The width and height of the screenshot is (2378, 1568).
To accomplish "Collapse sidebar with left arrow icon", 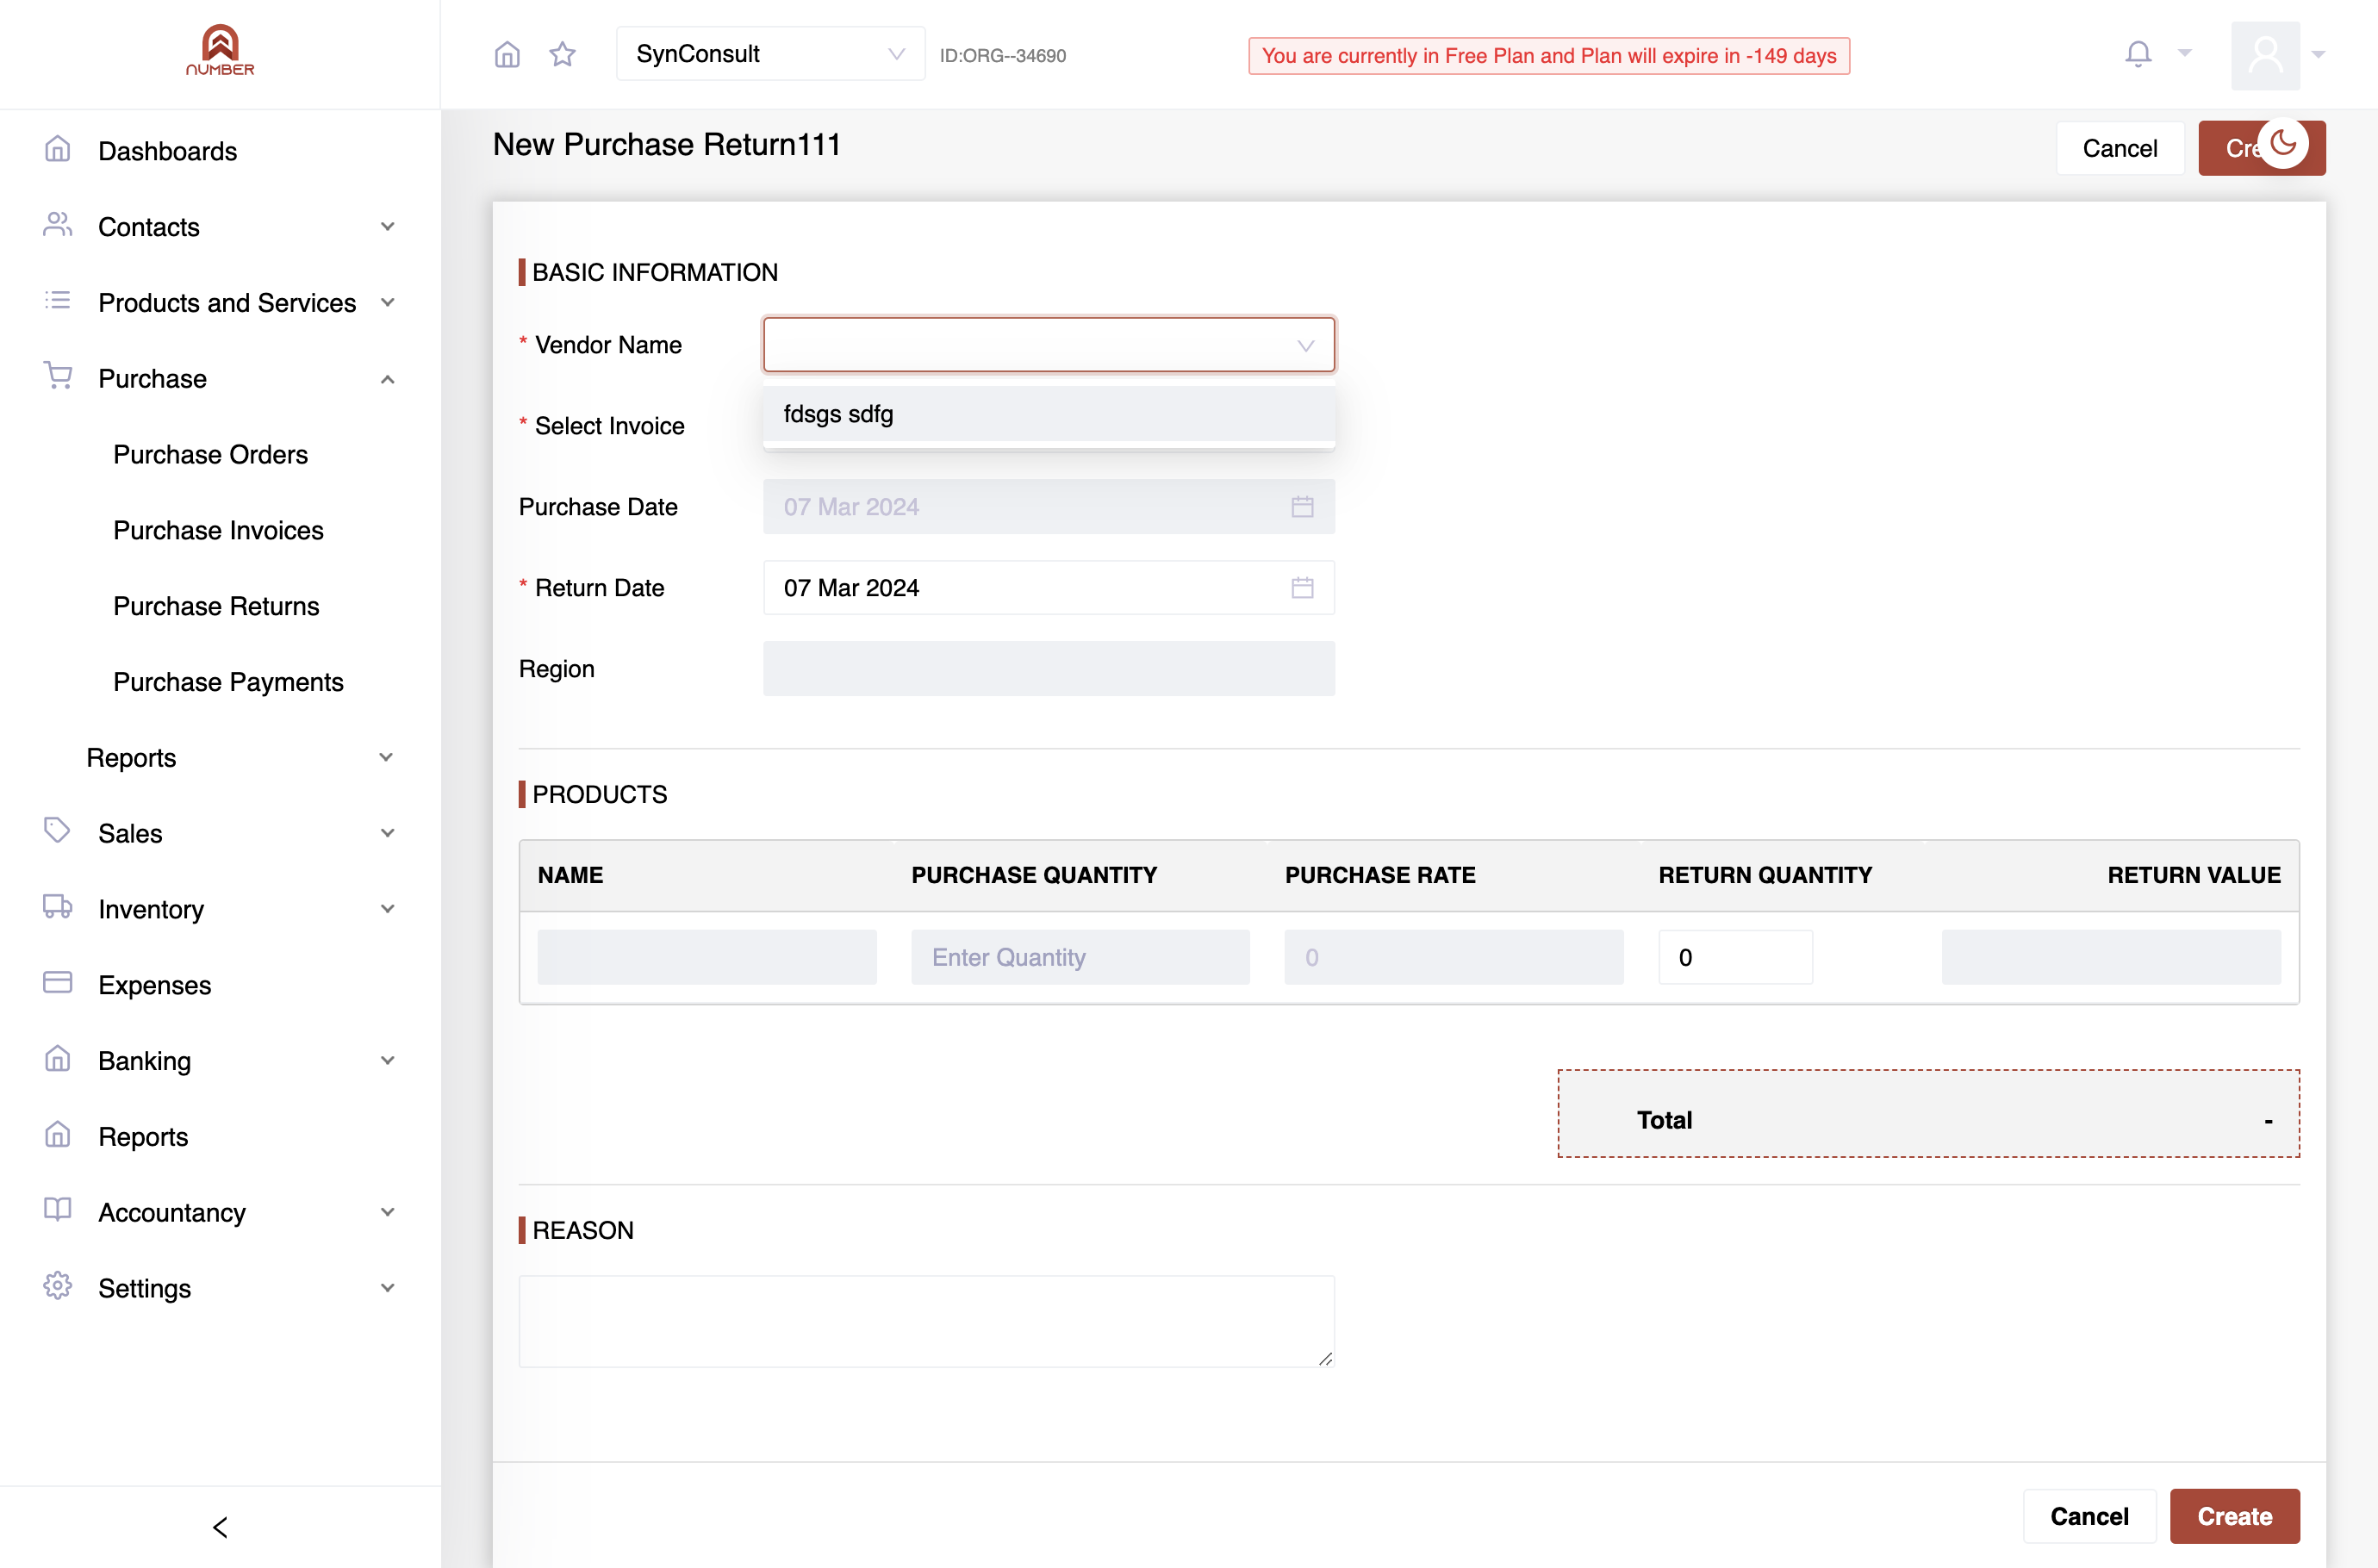I will (220, 1527).
